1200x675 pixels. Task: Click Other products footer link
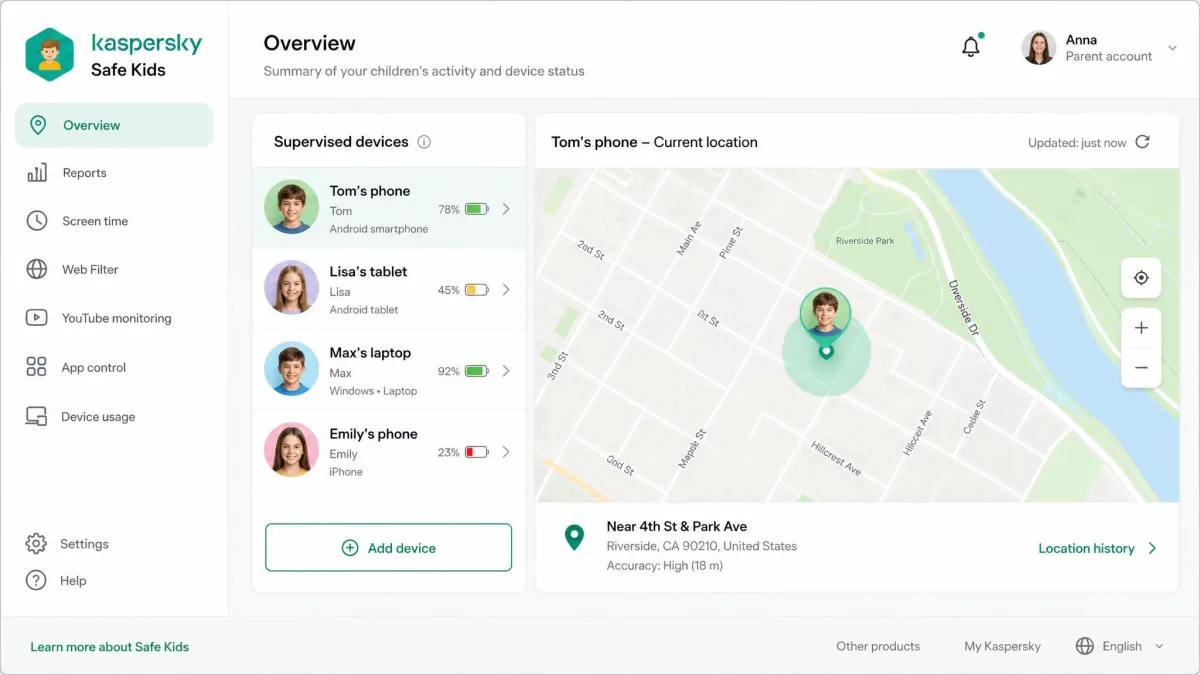click(x=878, y=647)
